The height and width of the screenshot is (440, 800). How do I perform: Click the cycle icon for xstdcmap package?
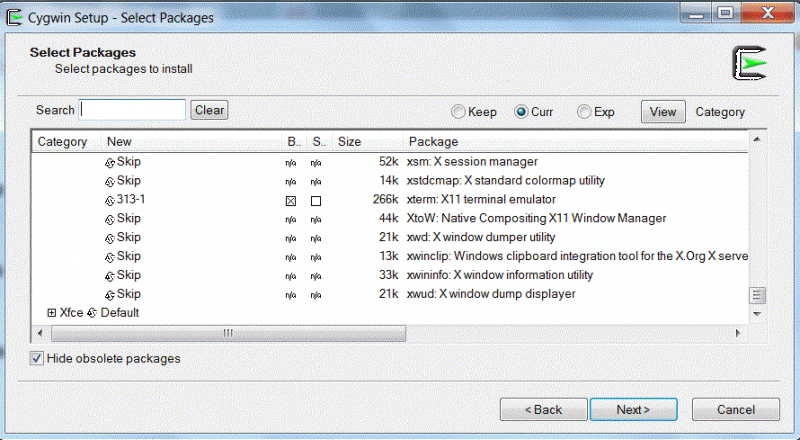click(110, 182)
